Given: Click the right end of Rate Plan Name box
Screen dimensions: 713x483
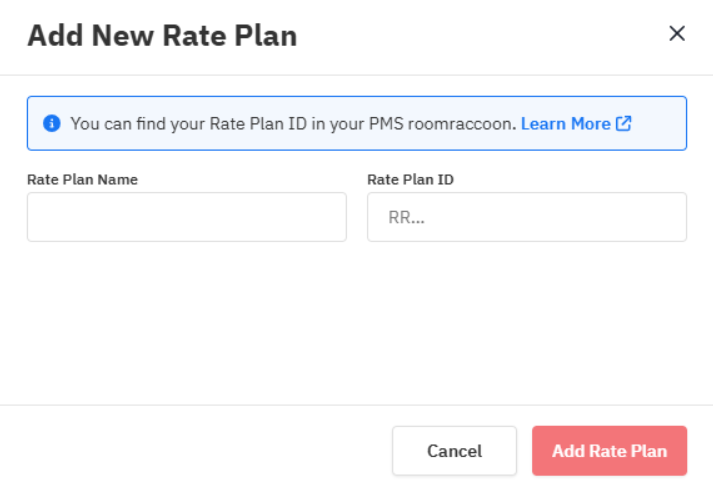Looking at the screenshot, I should [330, 217].
